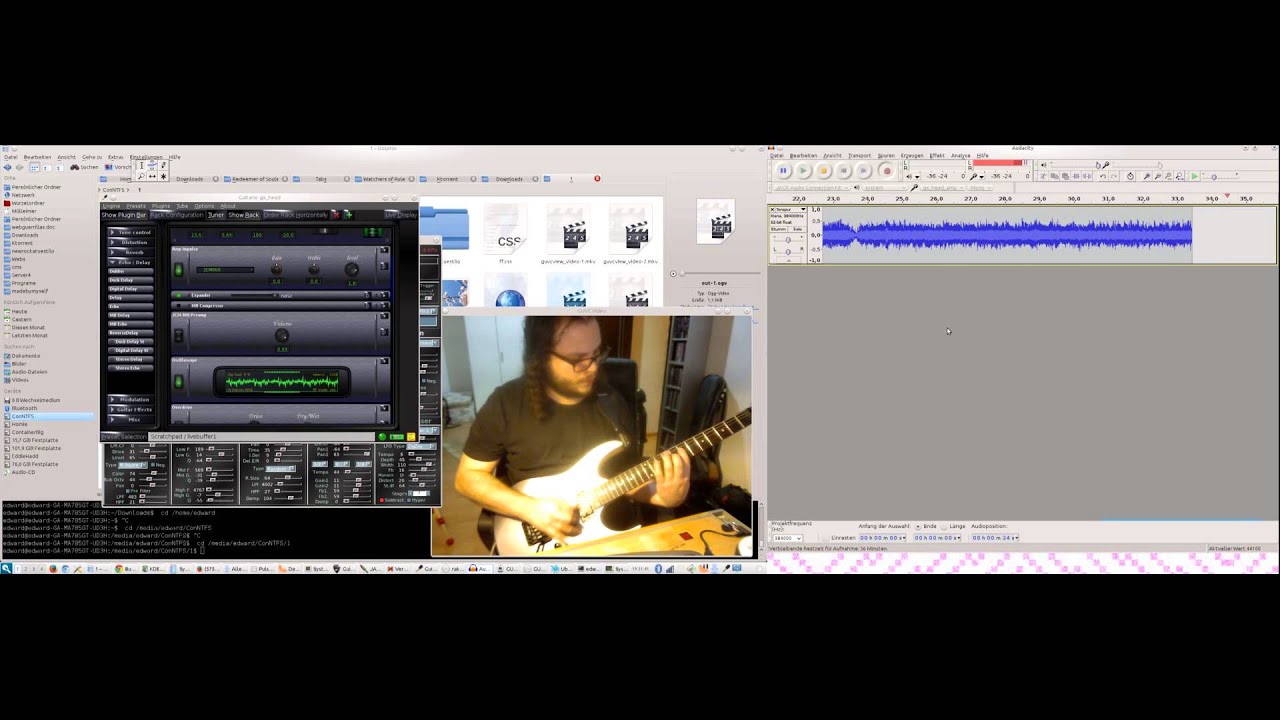This screenshot has height=720, width=1280.
Task: Open the JACK Audio Connection Kit host dropdown
Action: pyautogui.click(x=811, y=187)
